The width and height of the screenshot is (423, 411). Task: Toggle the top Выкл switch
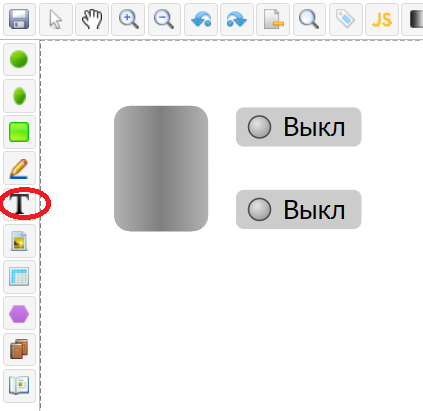point(298,127)
